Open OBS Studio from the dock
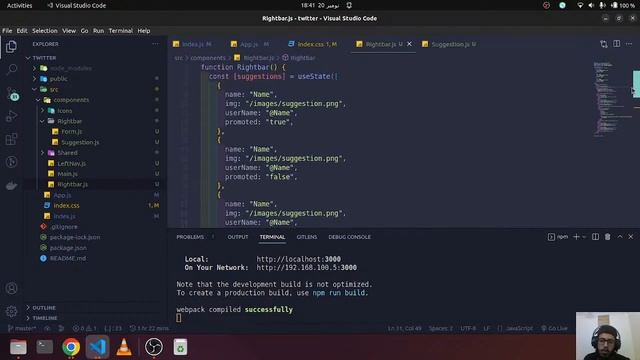Viewport: 640px width, 360px height. (x=154, y=347)
